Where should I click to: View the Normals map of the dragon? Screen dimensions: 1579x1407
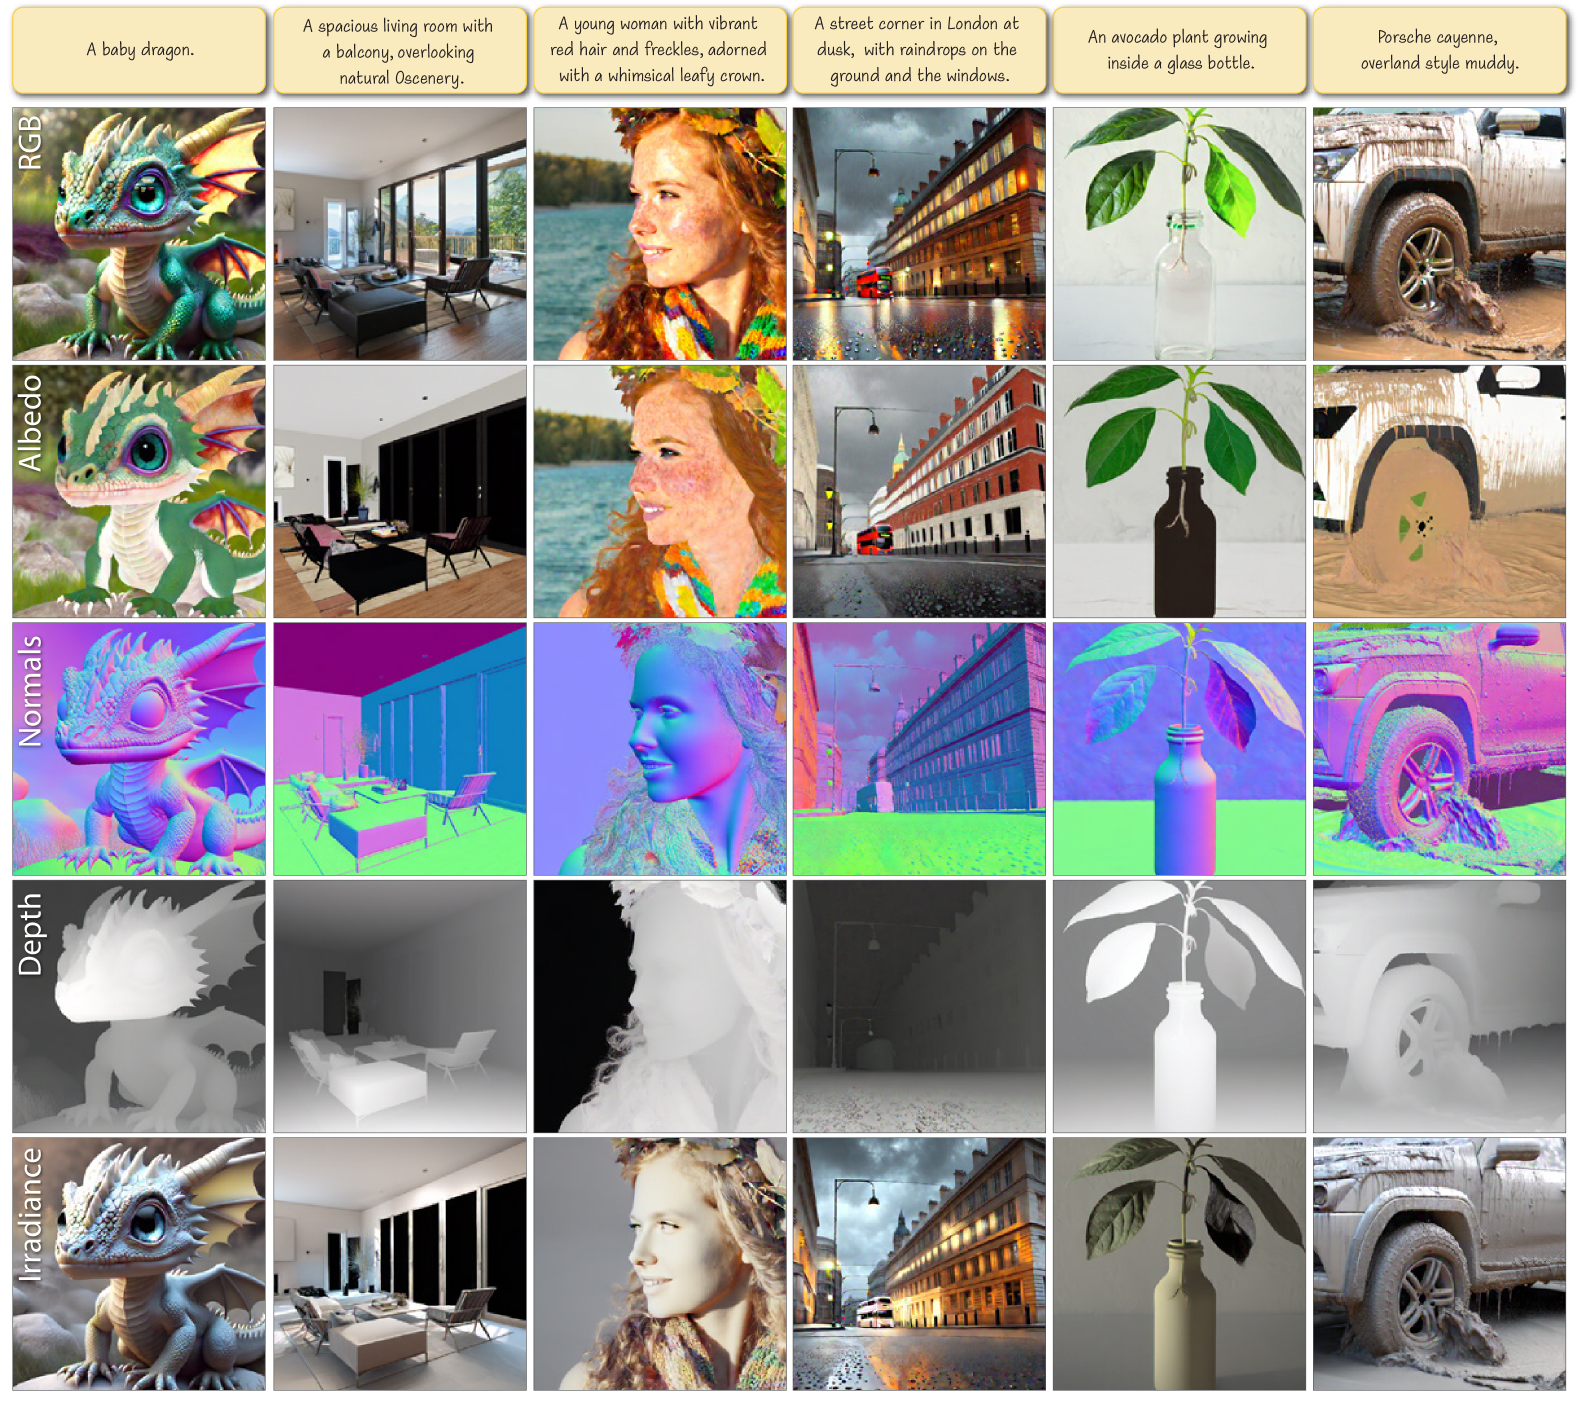pos(139,749)
